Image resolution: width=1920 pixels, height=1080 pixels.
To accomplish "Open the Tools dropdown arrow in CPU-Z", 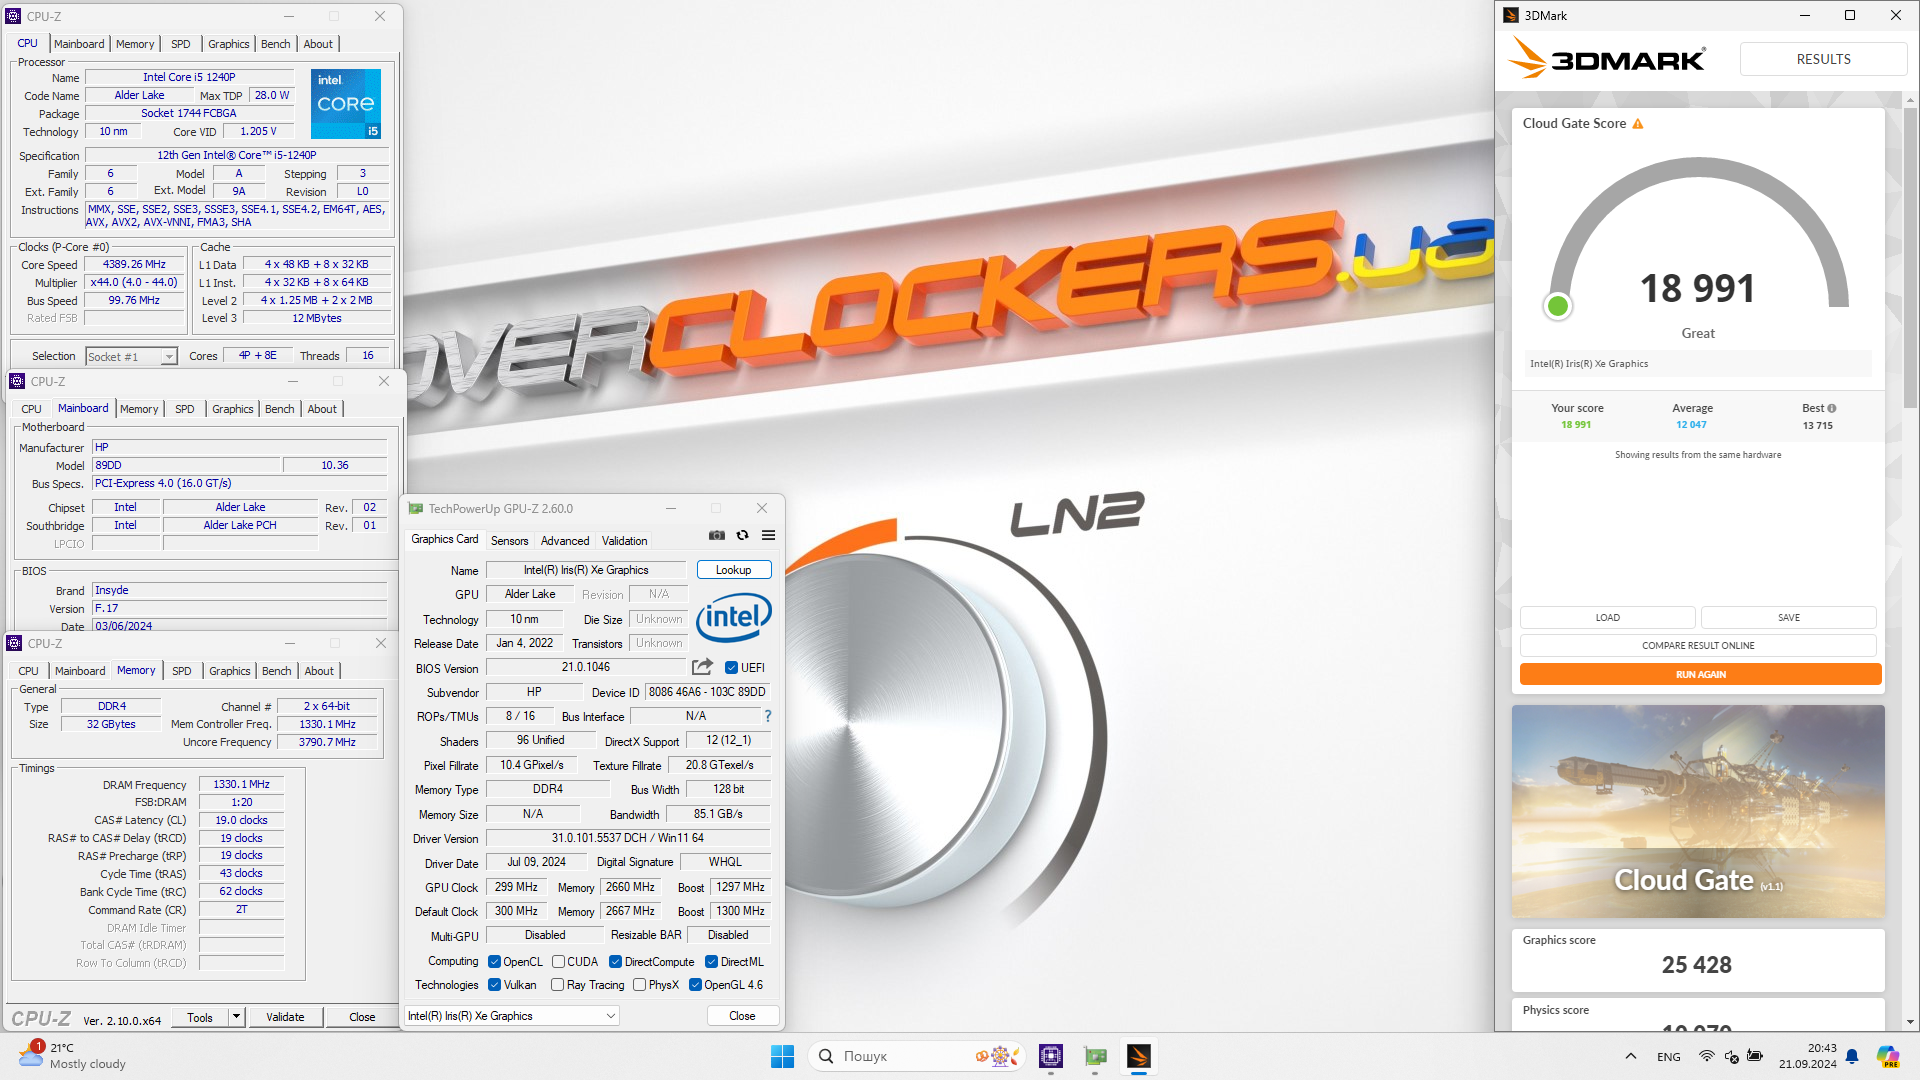I will pos(237,1017).
